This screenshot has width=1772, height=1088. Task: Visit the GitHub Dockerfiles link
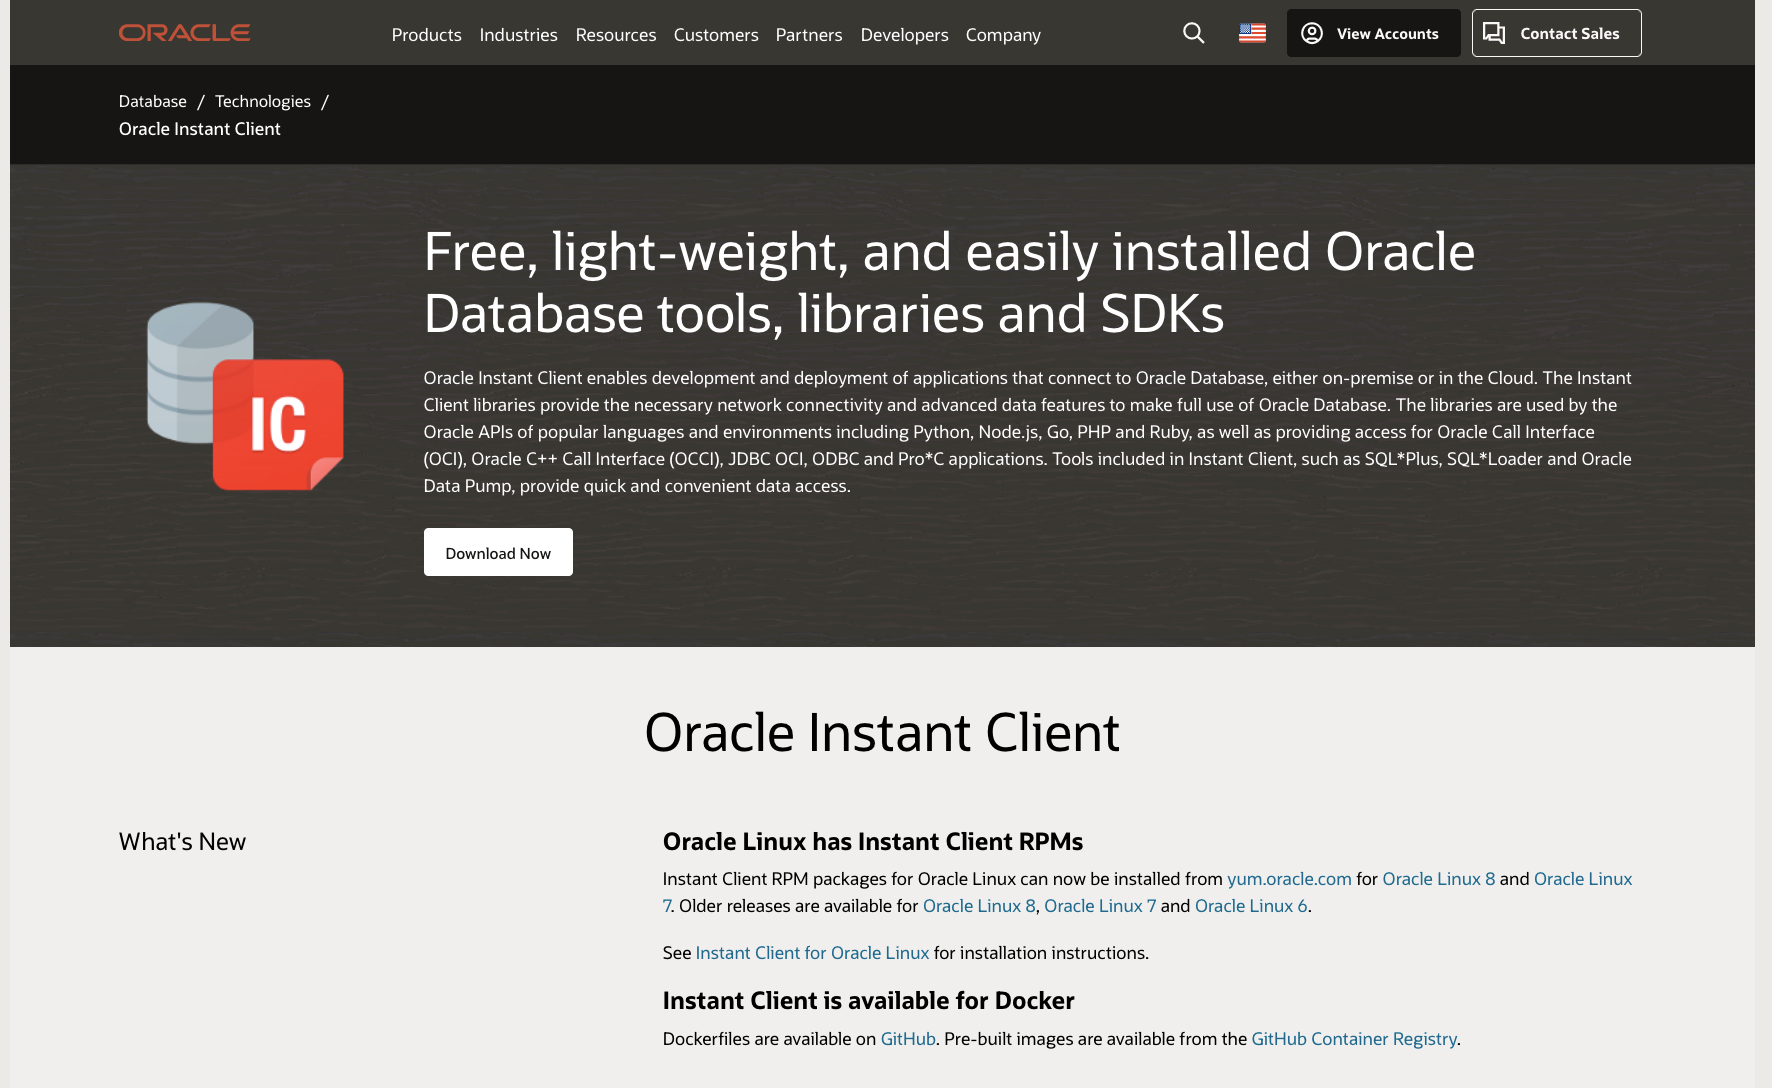click(907, 1038)
